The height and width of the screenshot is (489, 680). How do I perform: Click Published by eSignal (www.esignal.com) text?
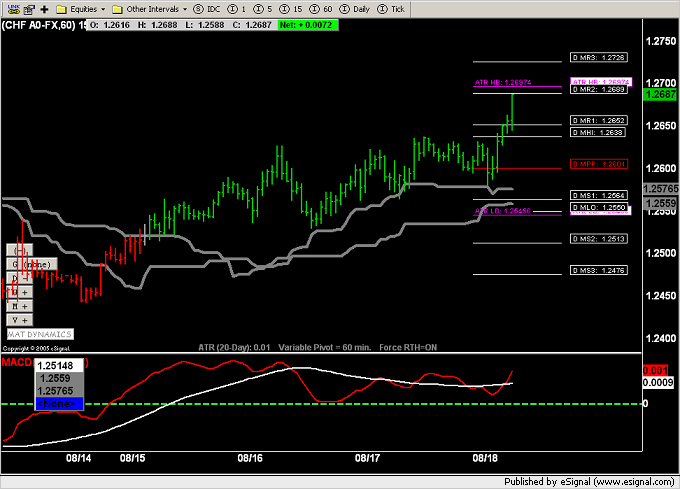[589, 482]
